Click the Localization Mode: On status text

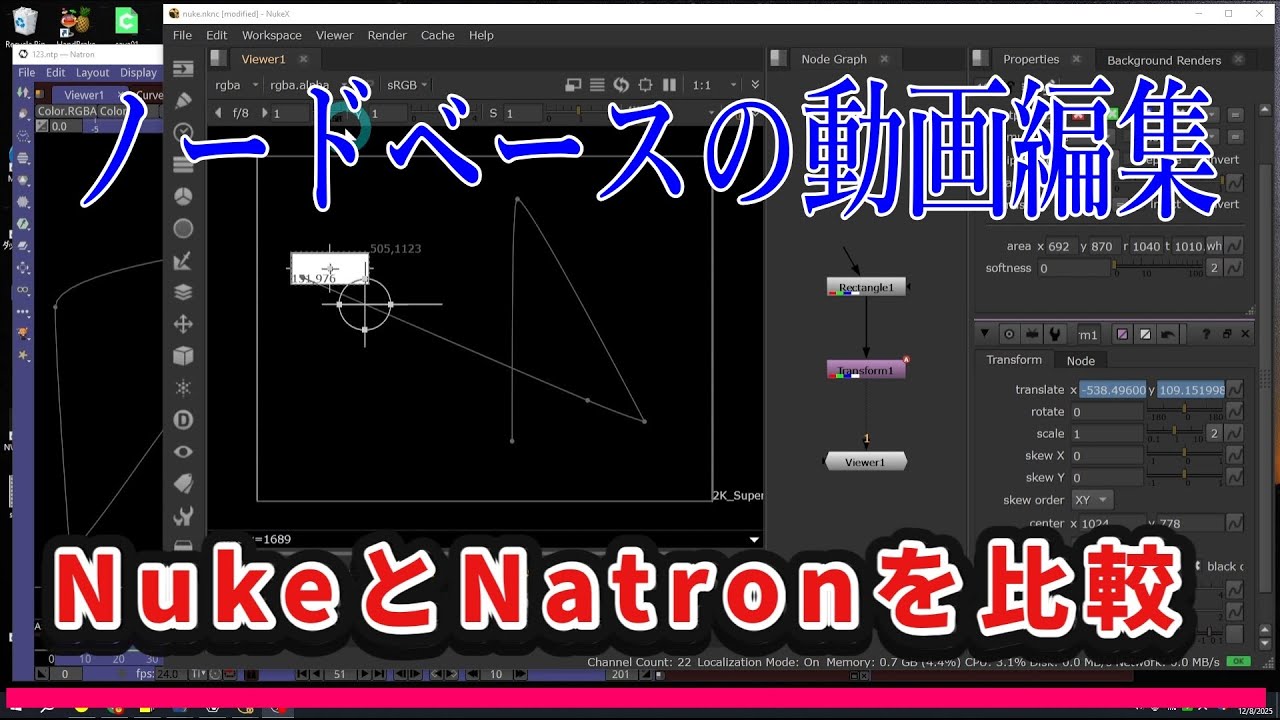coord(758,662)
